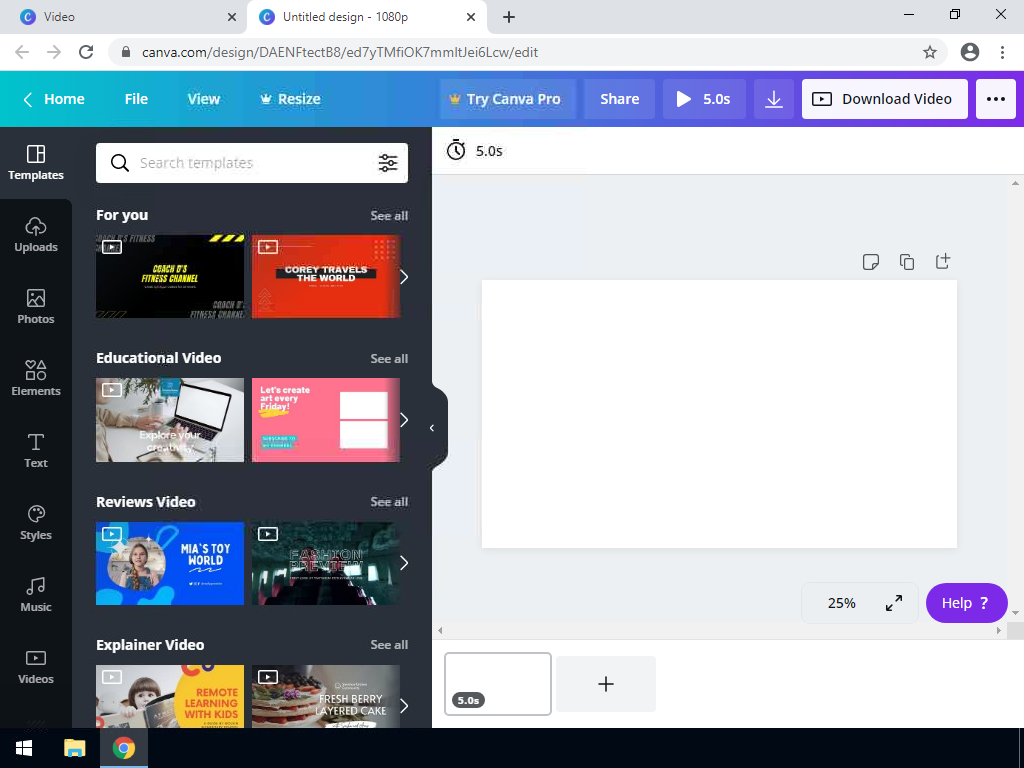Click Chrome icon on the taskbar
The height and width of the screenshot is (768, 1024).
pyautogui.click(x=124, y=748)
